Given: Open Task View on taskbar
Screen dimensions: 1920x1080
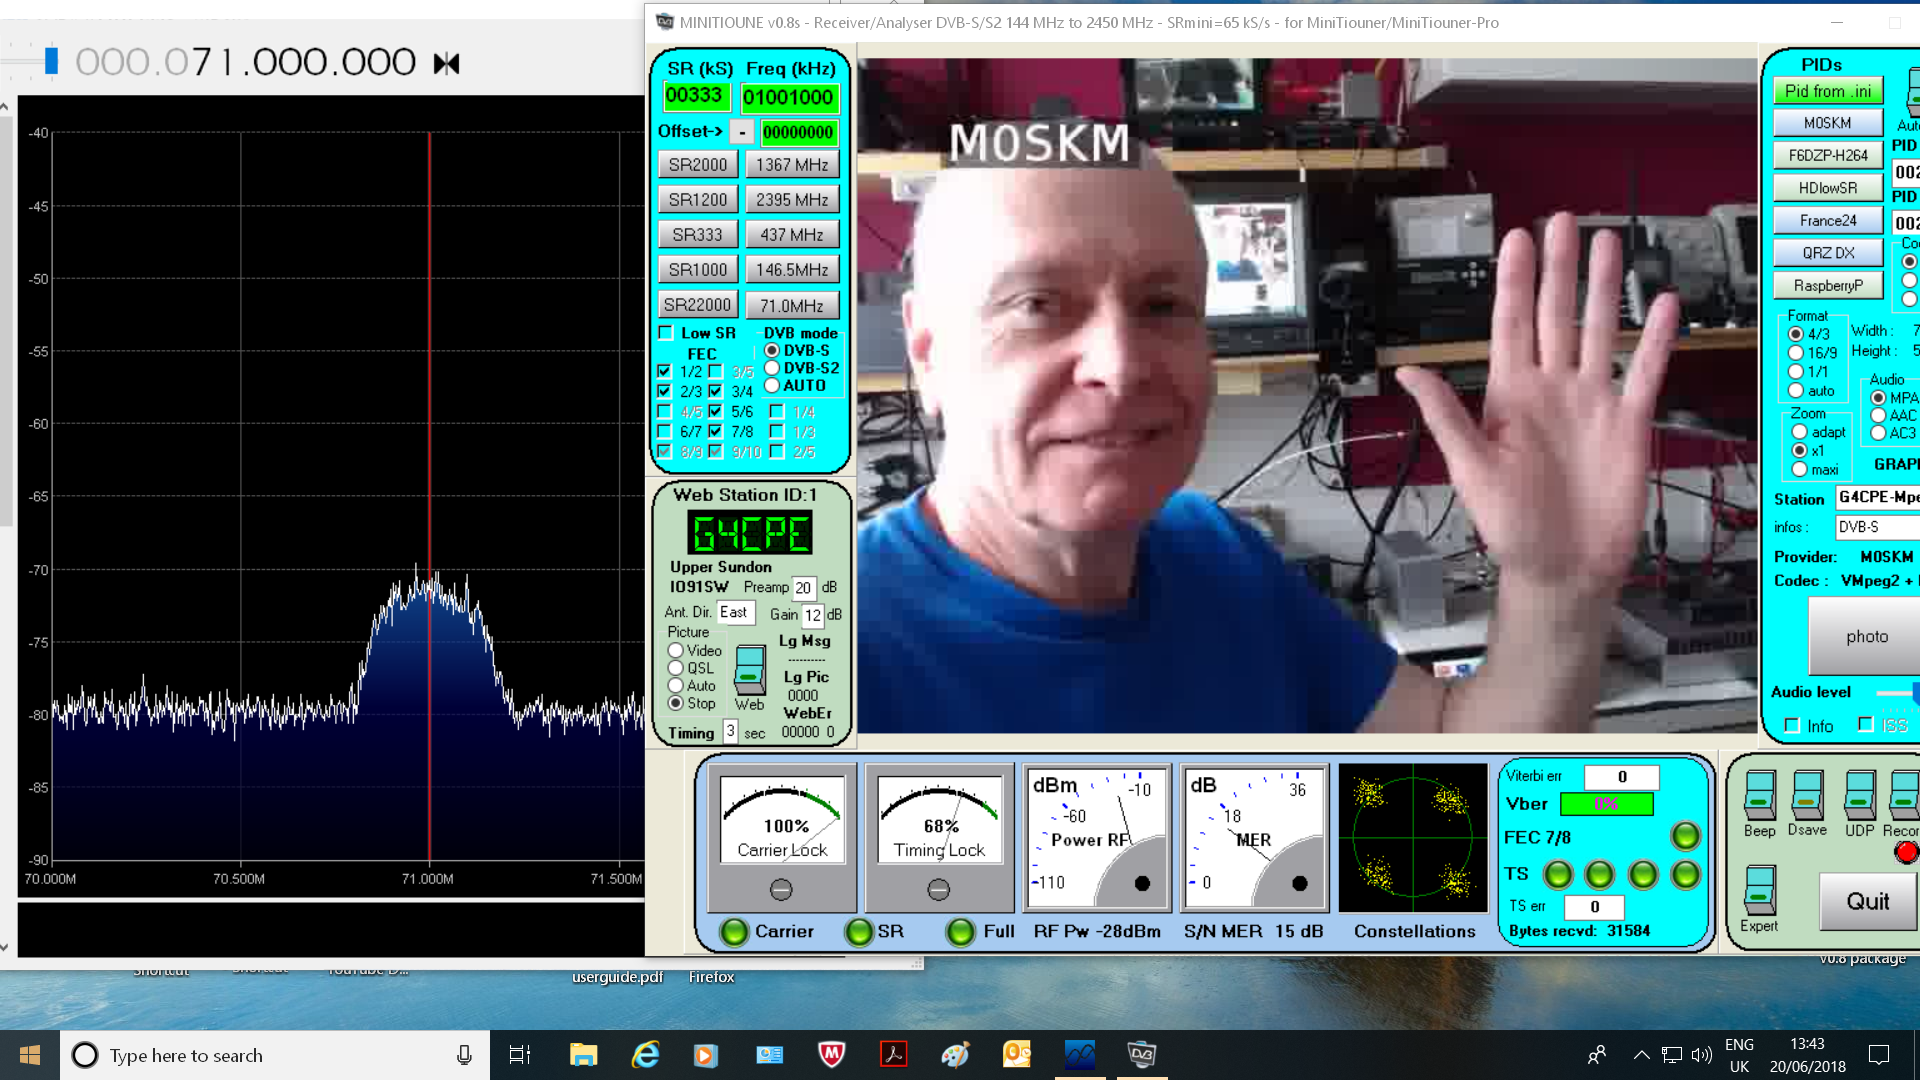Looking at the screenshot, I should 520,1055.
